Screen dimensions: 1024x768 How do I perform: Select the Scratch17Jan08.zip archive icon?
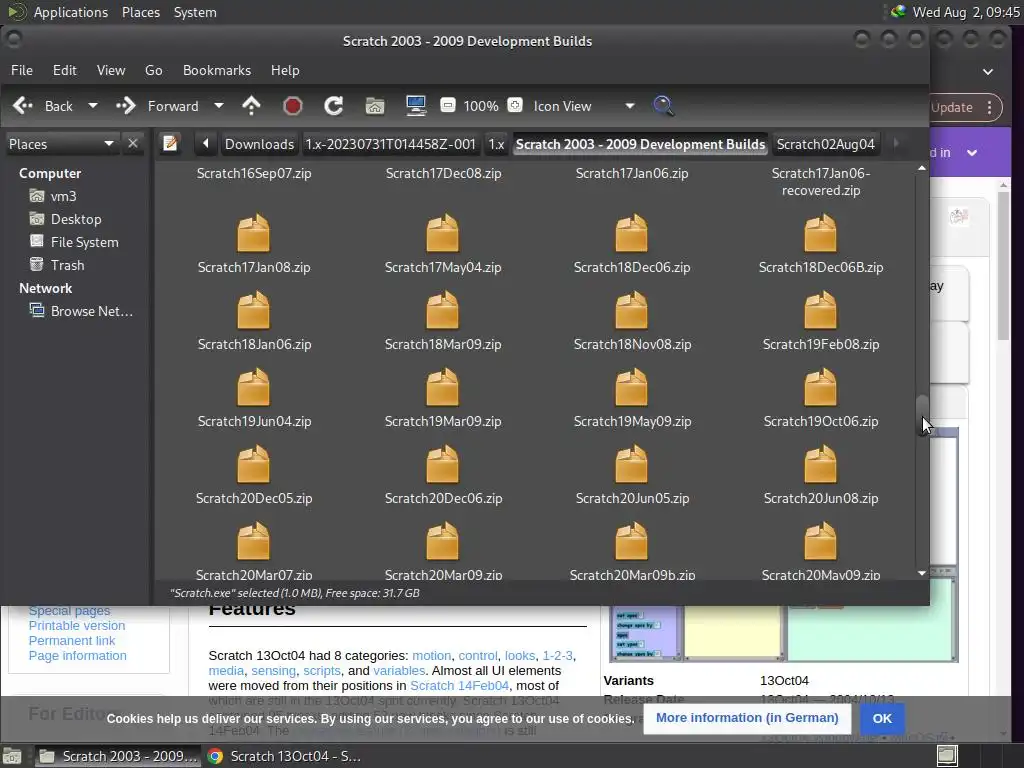point(253,233)
